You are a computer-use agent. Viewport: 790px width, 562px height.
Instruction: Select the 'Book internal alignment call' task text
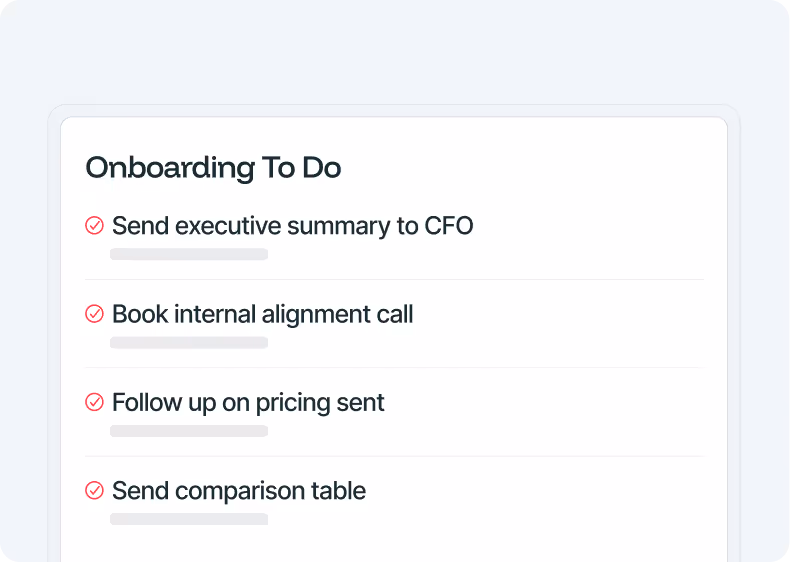262,314
